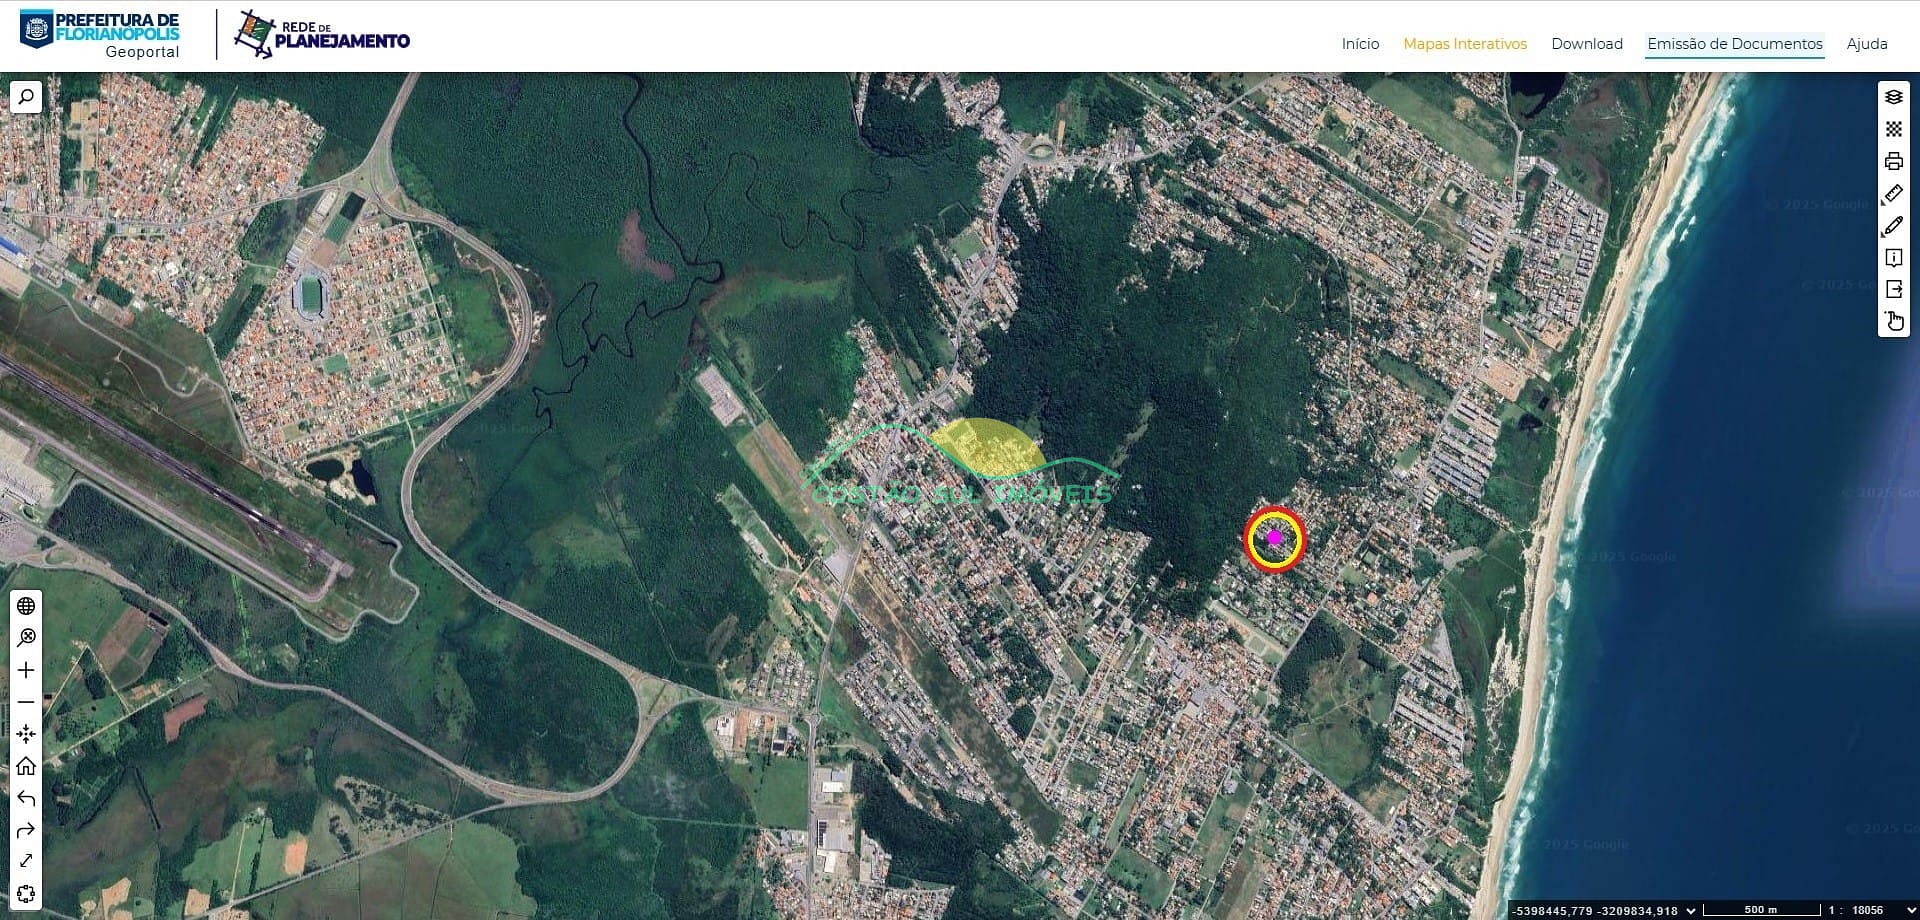Click the information balloon icon
Screen dimensions: 1920x920
[x=1893, y=258]
